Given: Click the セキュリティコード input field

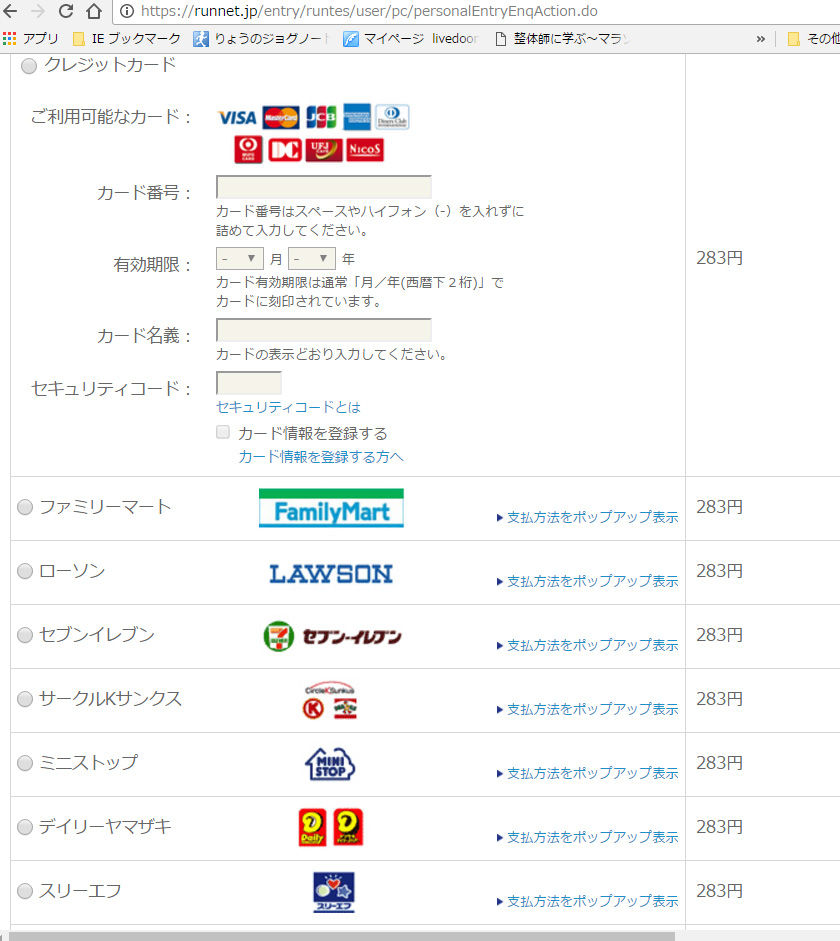Looking at the screenshot, I should click(x=248, y=383).
